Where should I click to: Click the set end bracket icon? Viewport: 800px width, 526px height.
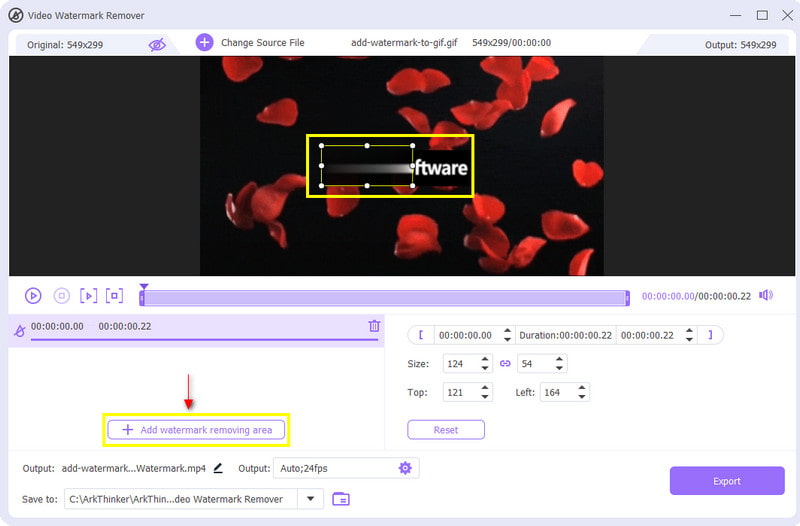coord(710,335)
